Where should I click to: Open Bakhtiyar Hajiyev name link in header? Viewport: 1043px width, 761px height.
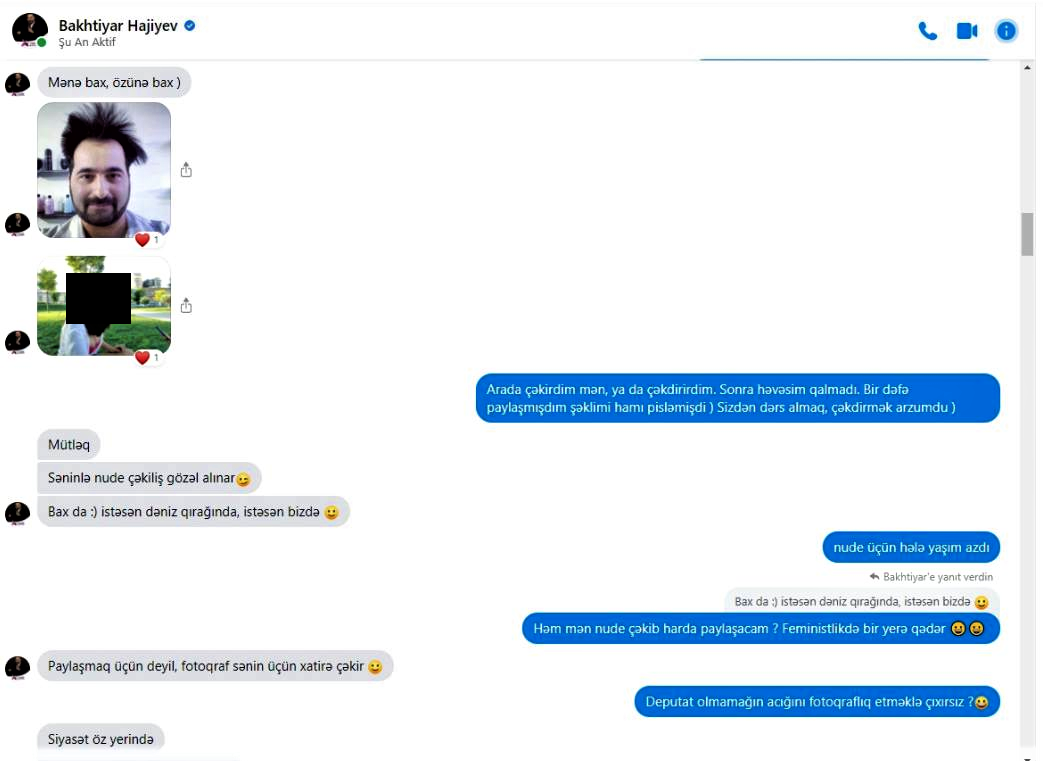pyautogui.click(x=118, y=25)
